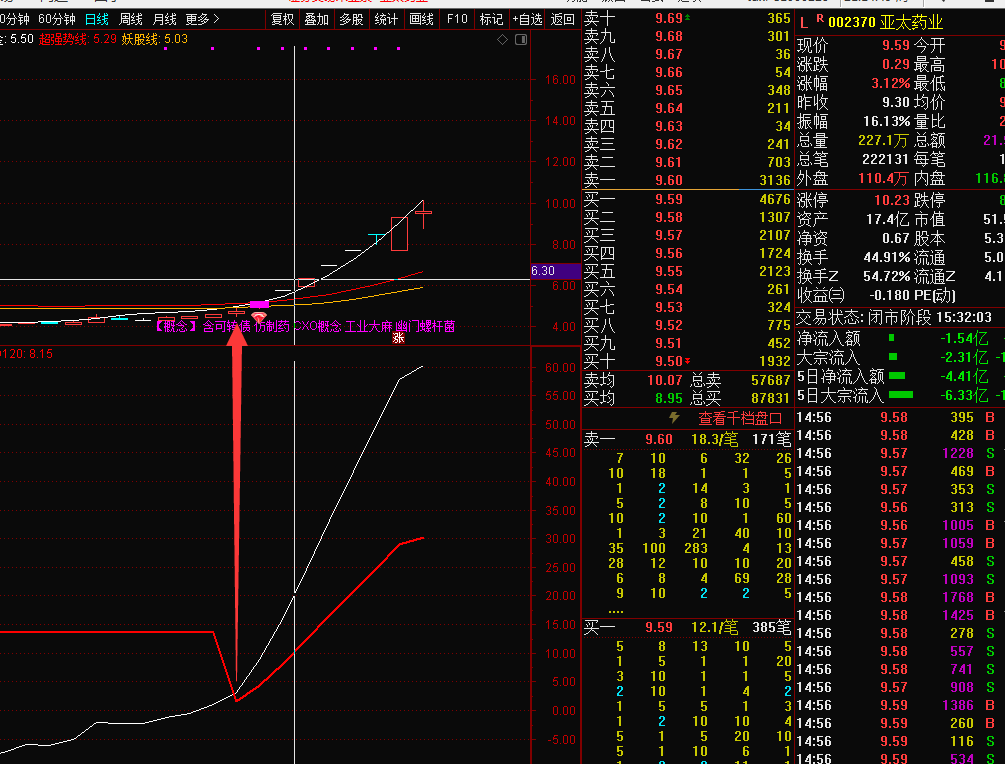Image resolution: width=1005 pixels, height=764 pixels.
Task: Click the 卖十 price 9.69
Action: (669, 19)
